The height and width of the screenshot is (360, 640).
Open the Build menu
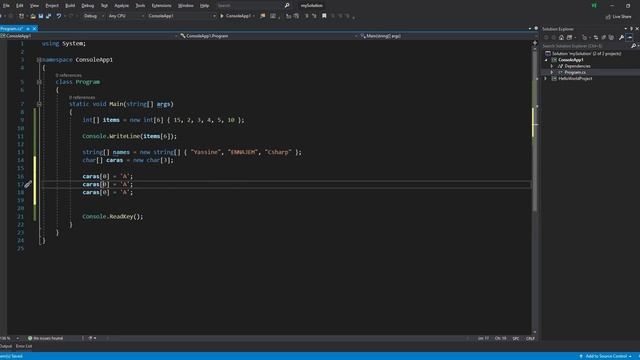click(x=70, y=6)
